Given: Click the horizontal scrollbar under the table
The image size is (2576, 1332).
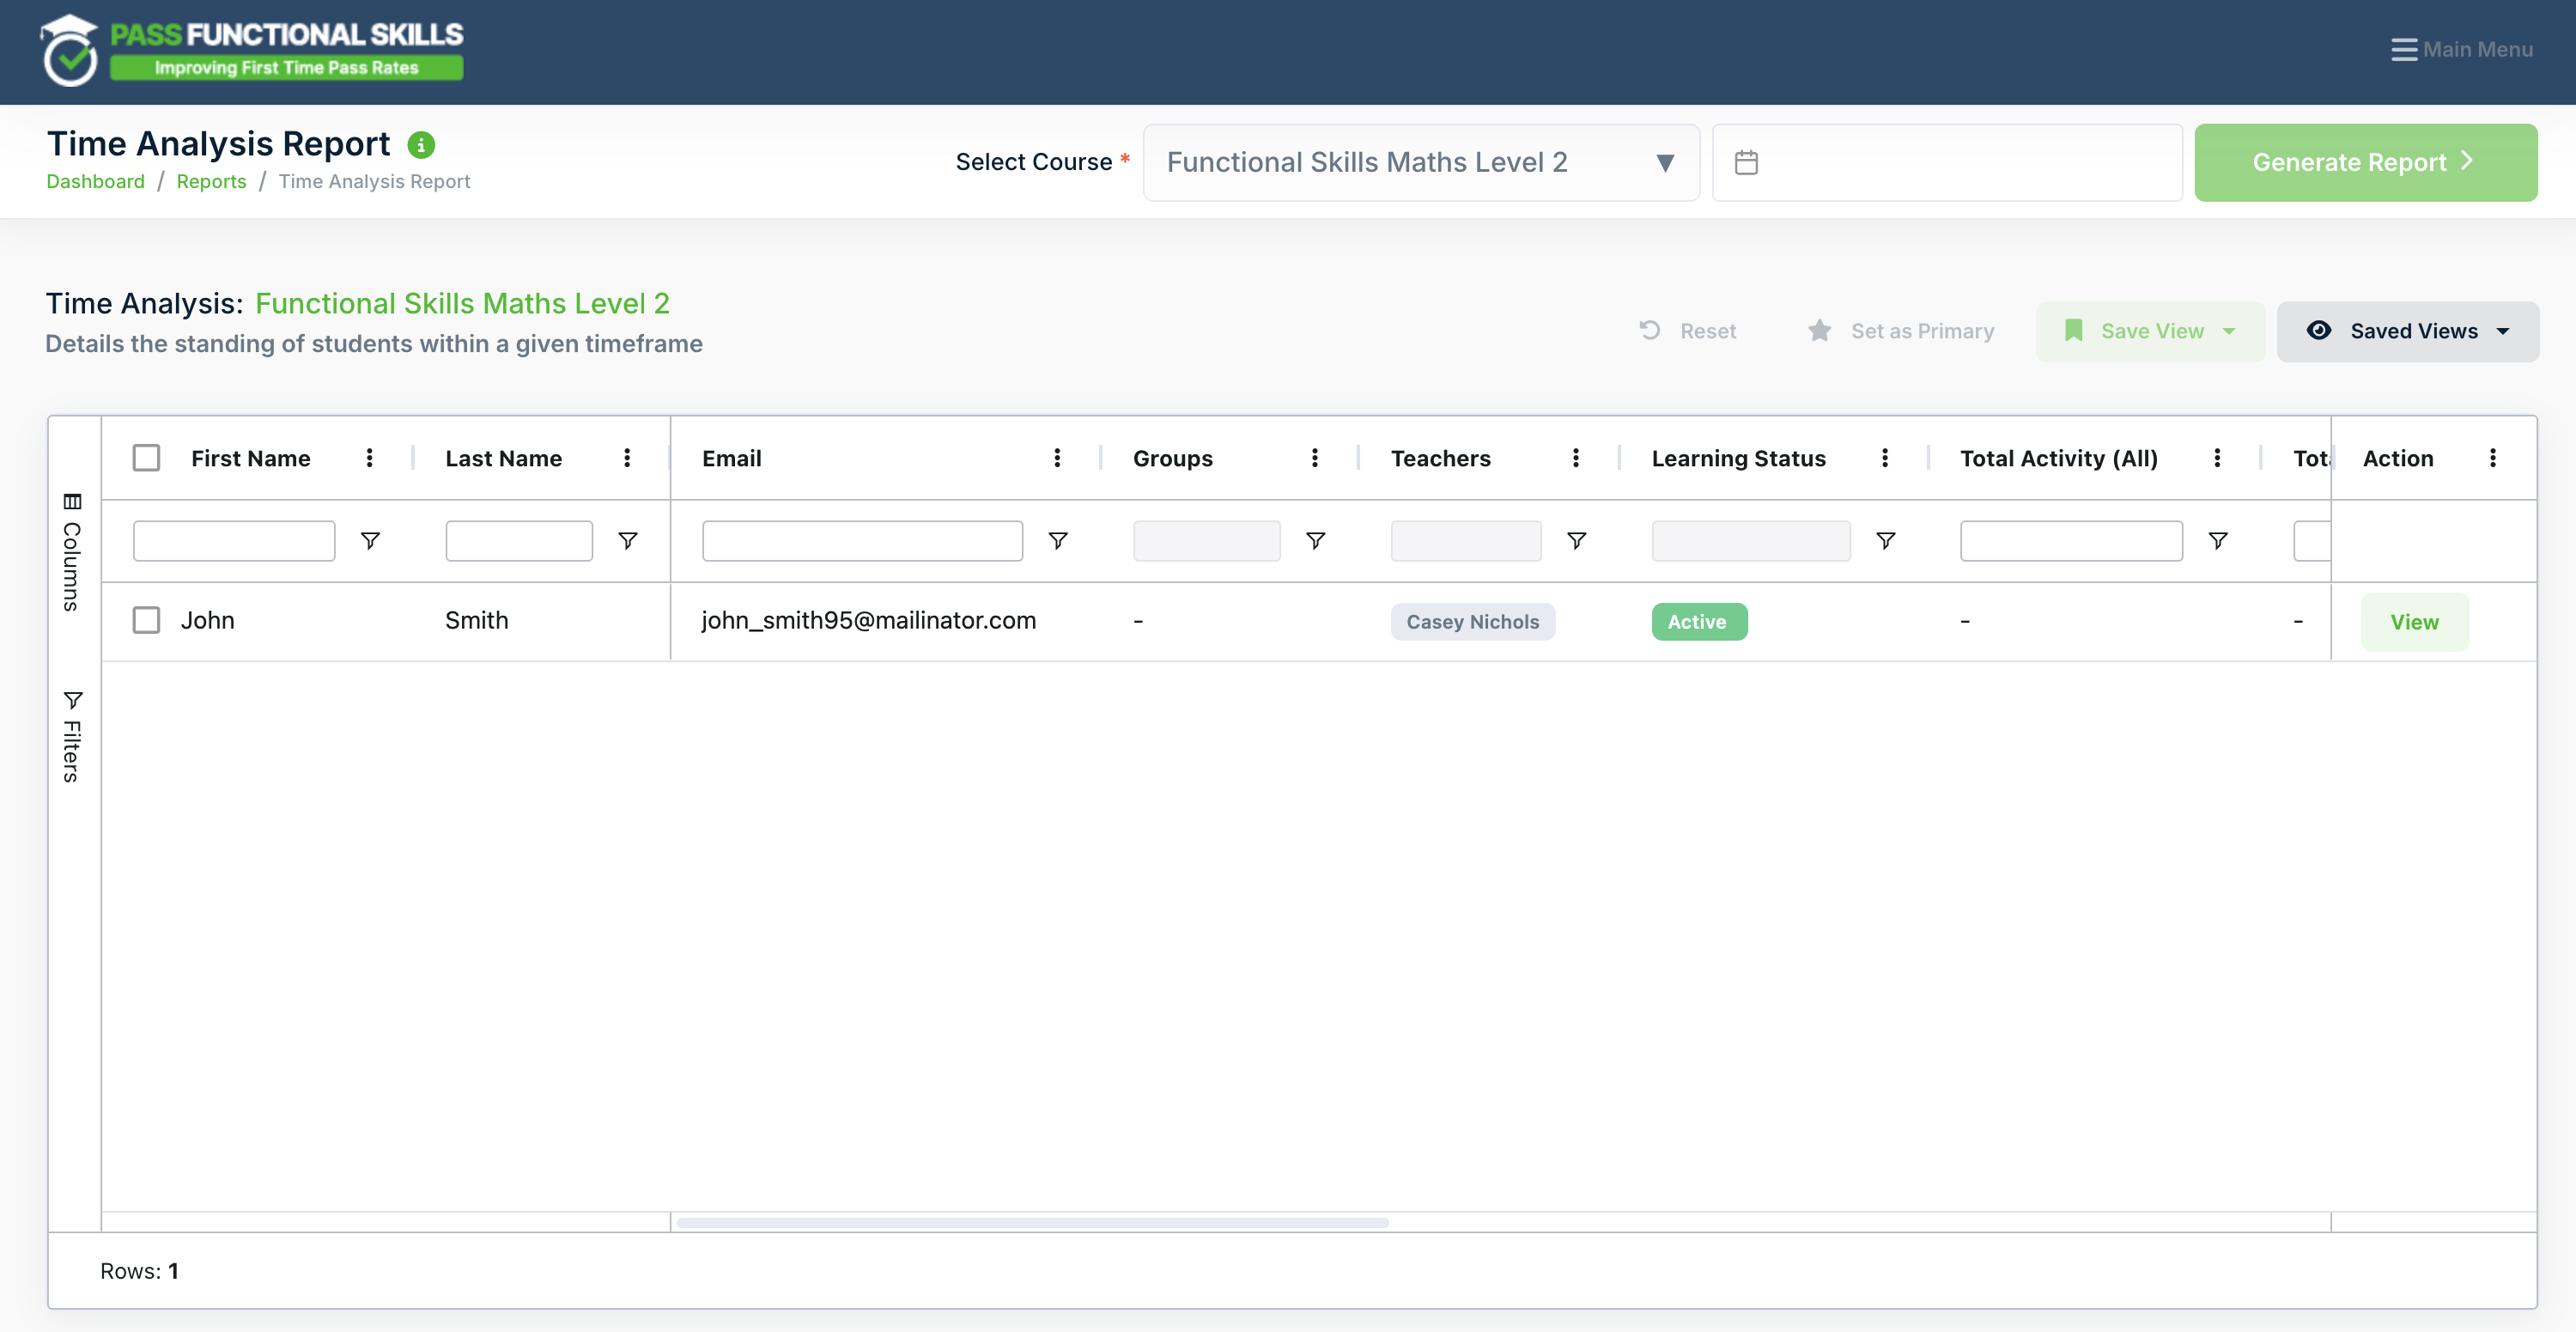Looking at the screenshot, I should tap(1032, 1222).
